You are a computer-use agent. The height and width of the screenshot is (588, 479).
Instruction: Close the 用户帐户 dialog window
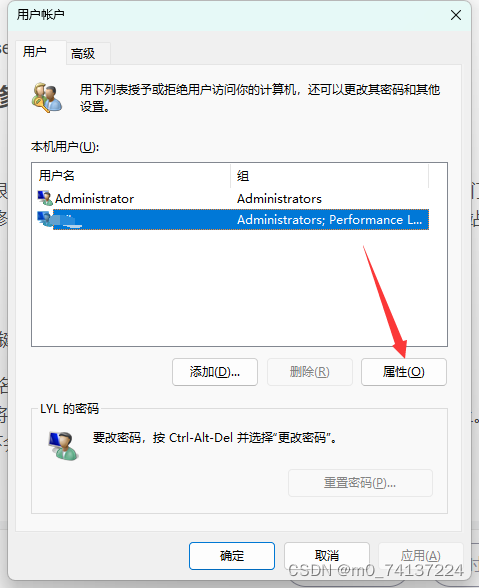[x=456, y=15]
